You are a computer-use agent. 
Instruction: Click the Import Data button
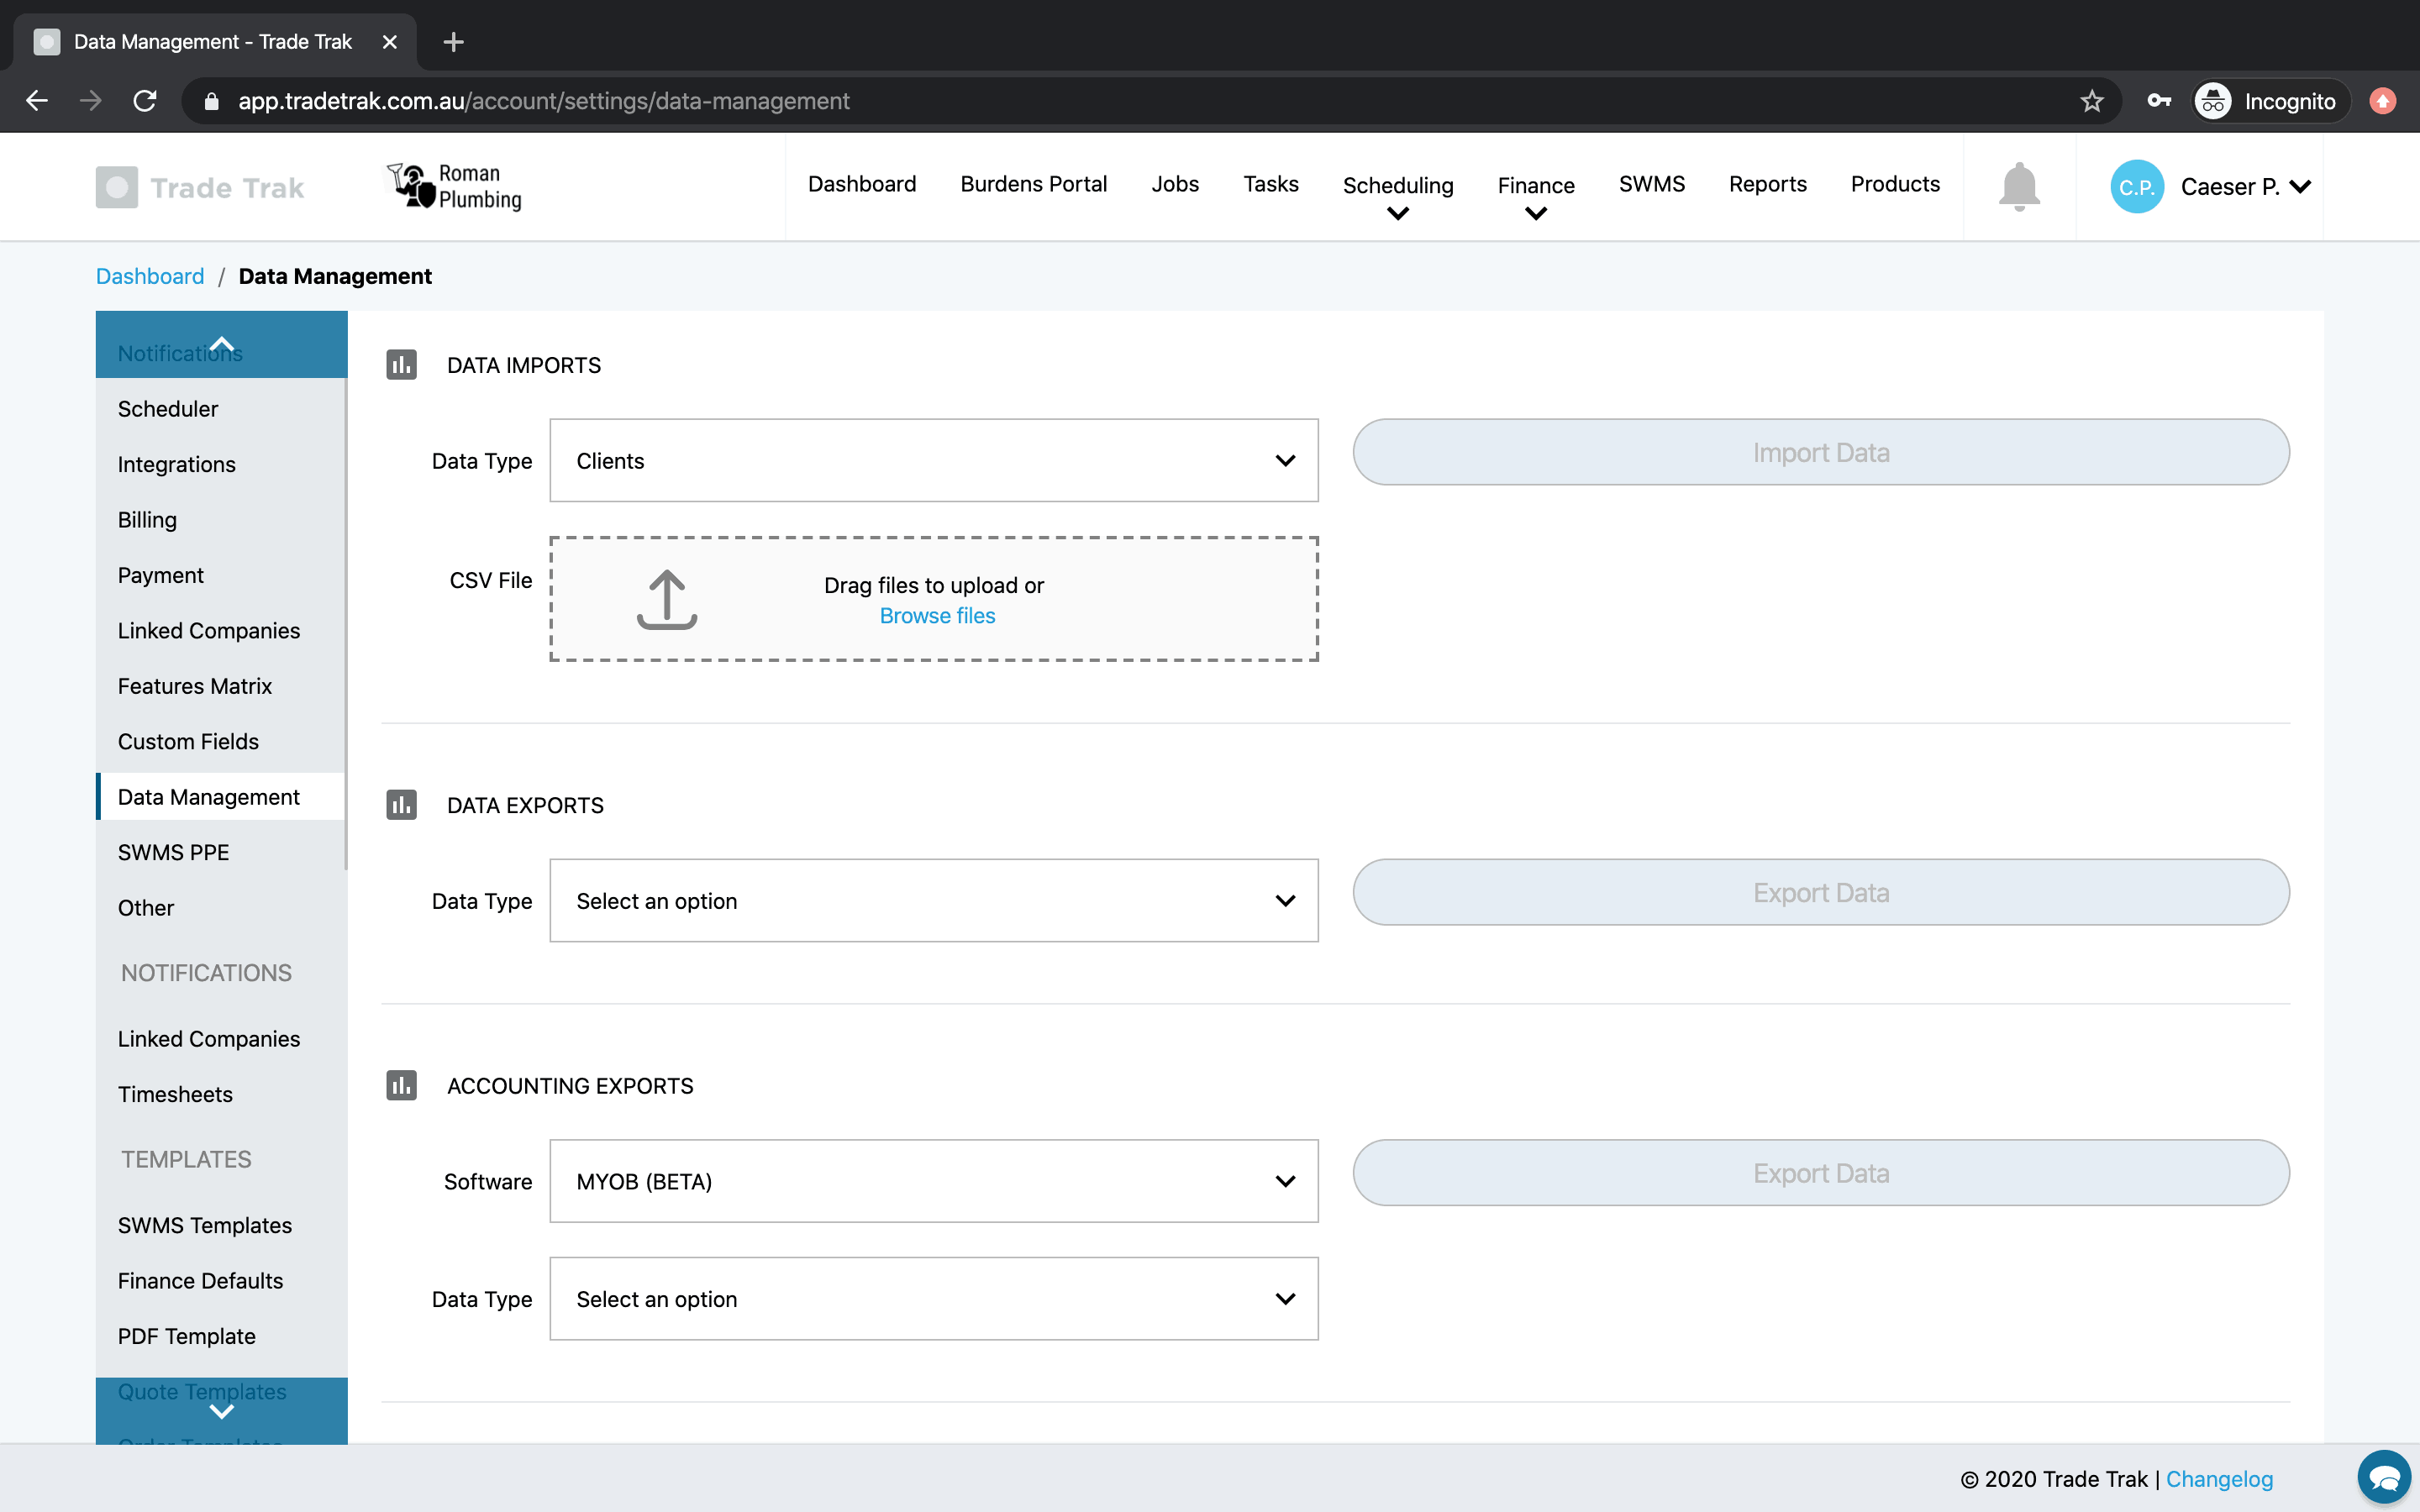click(1821, 452)
